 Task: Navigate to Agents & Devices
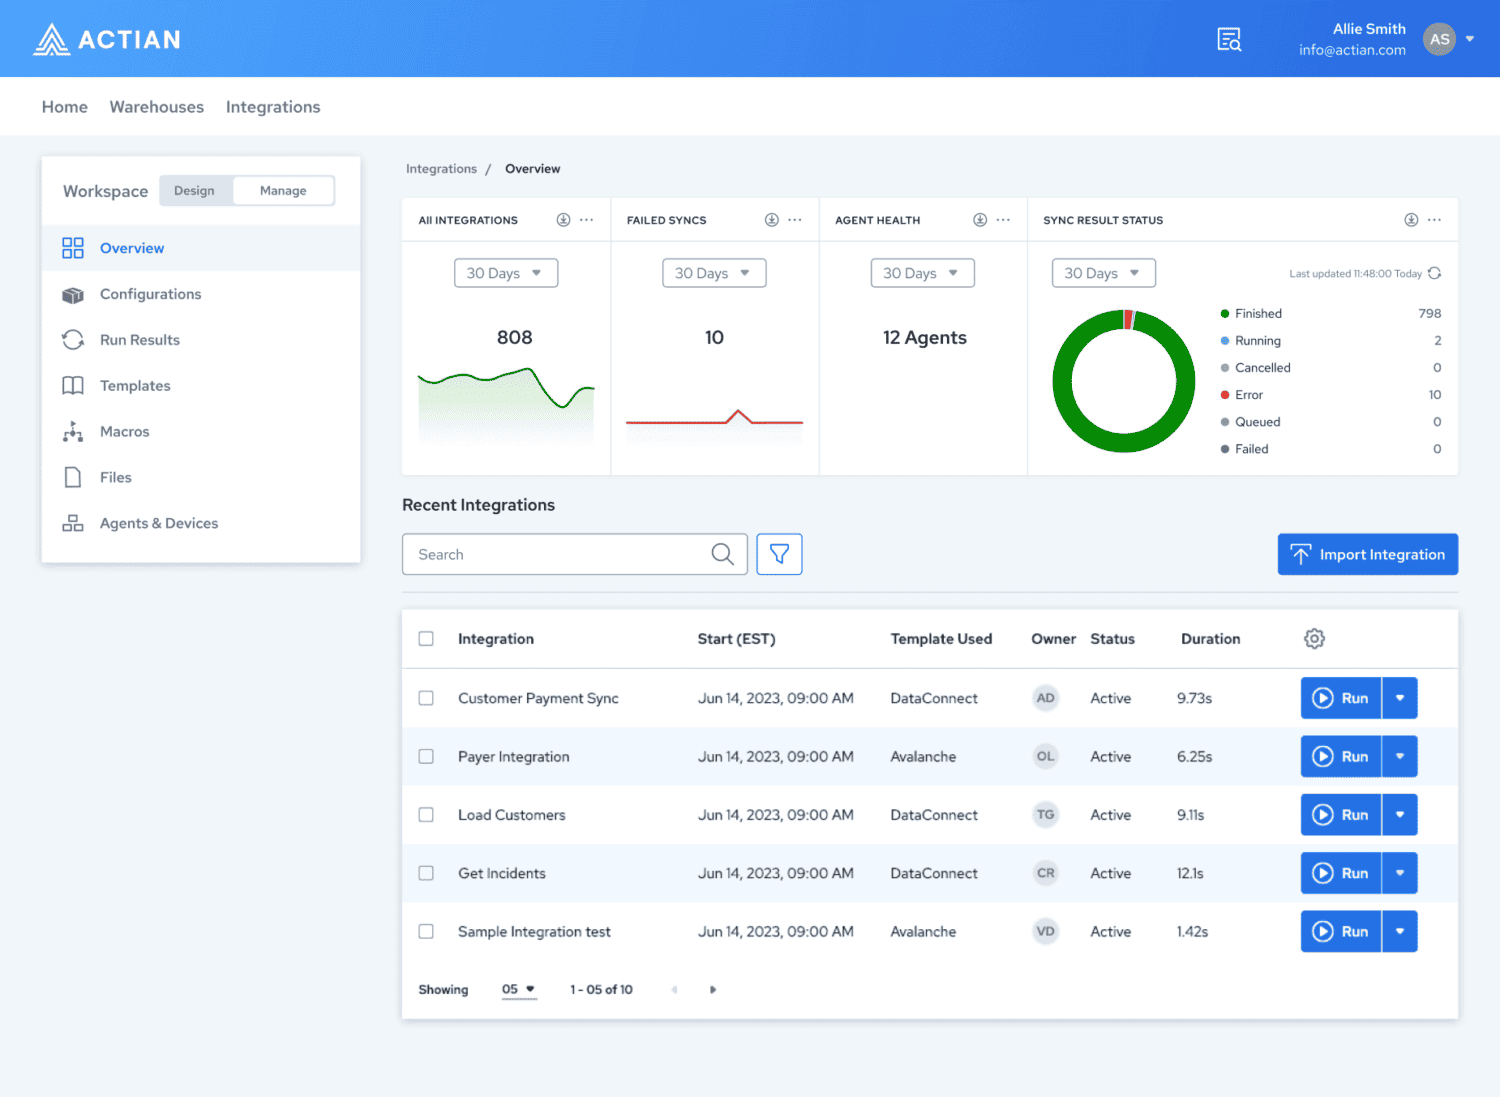[x=158, y=523]
